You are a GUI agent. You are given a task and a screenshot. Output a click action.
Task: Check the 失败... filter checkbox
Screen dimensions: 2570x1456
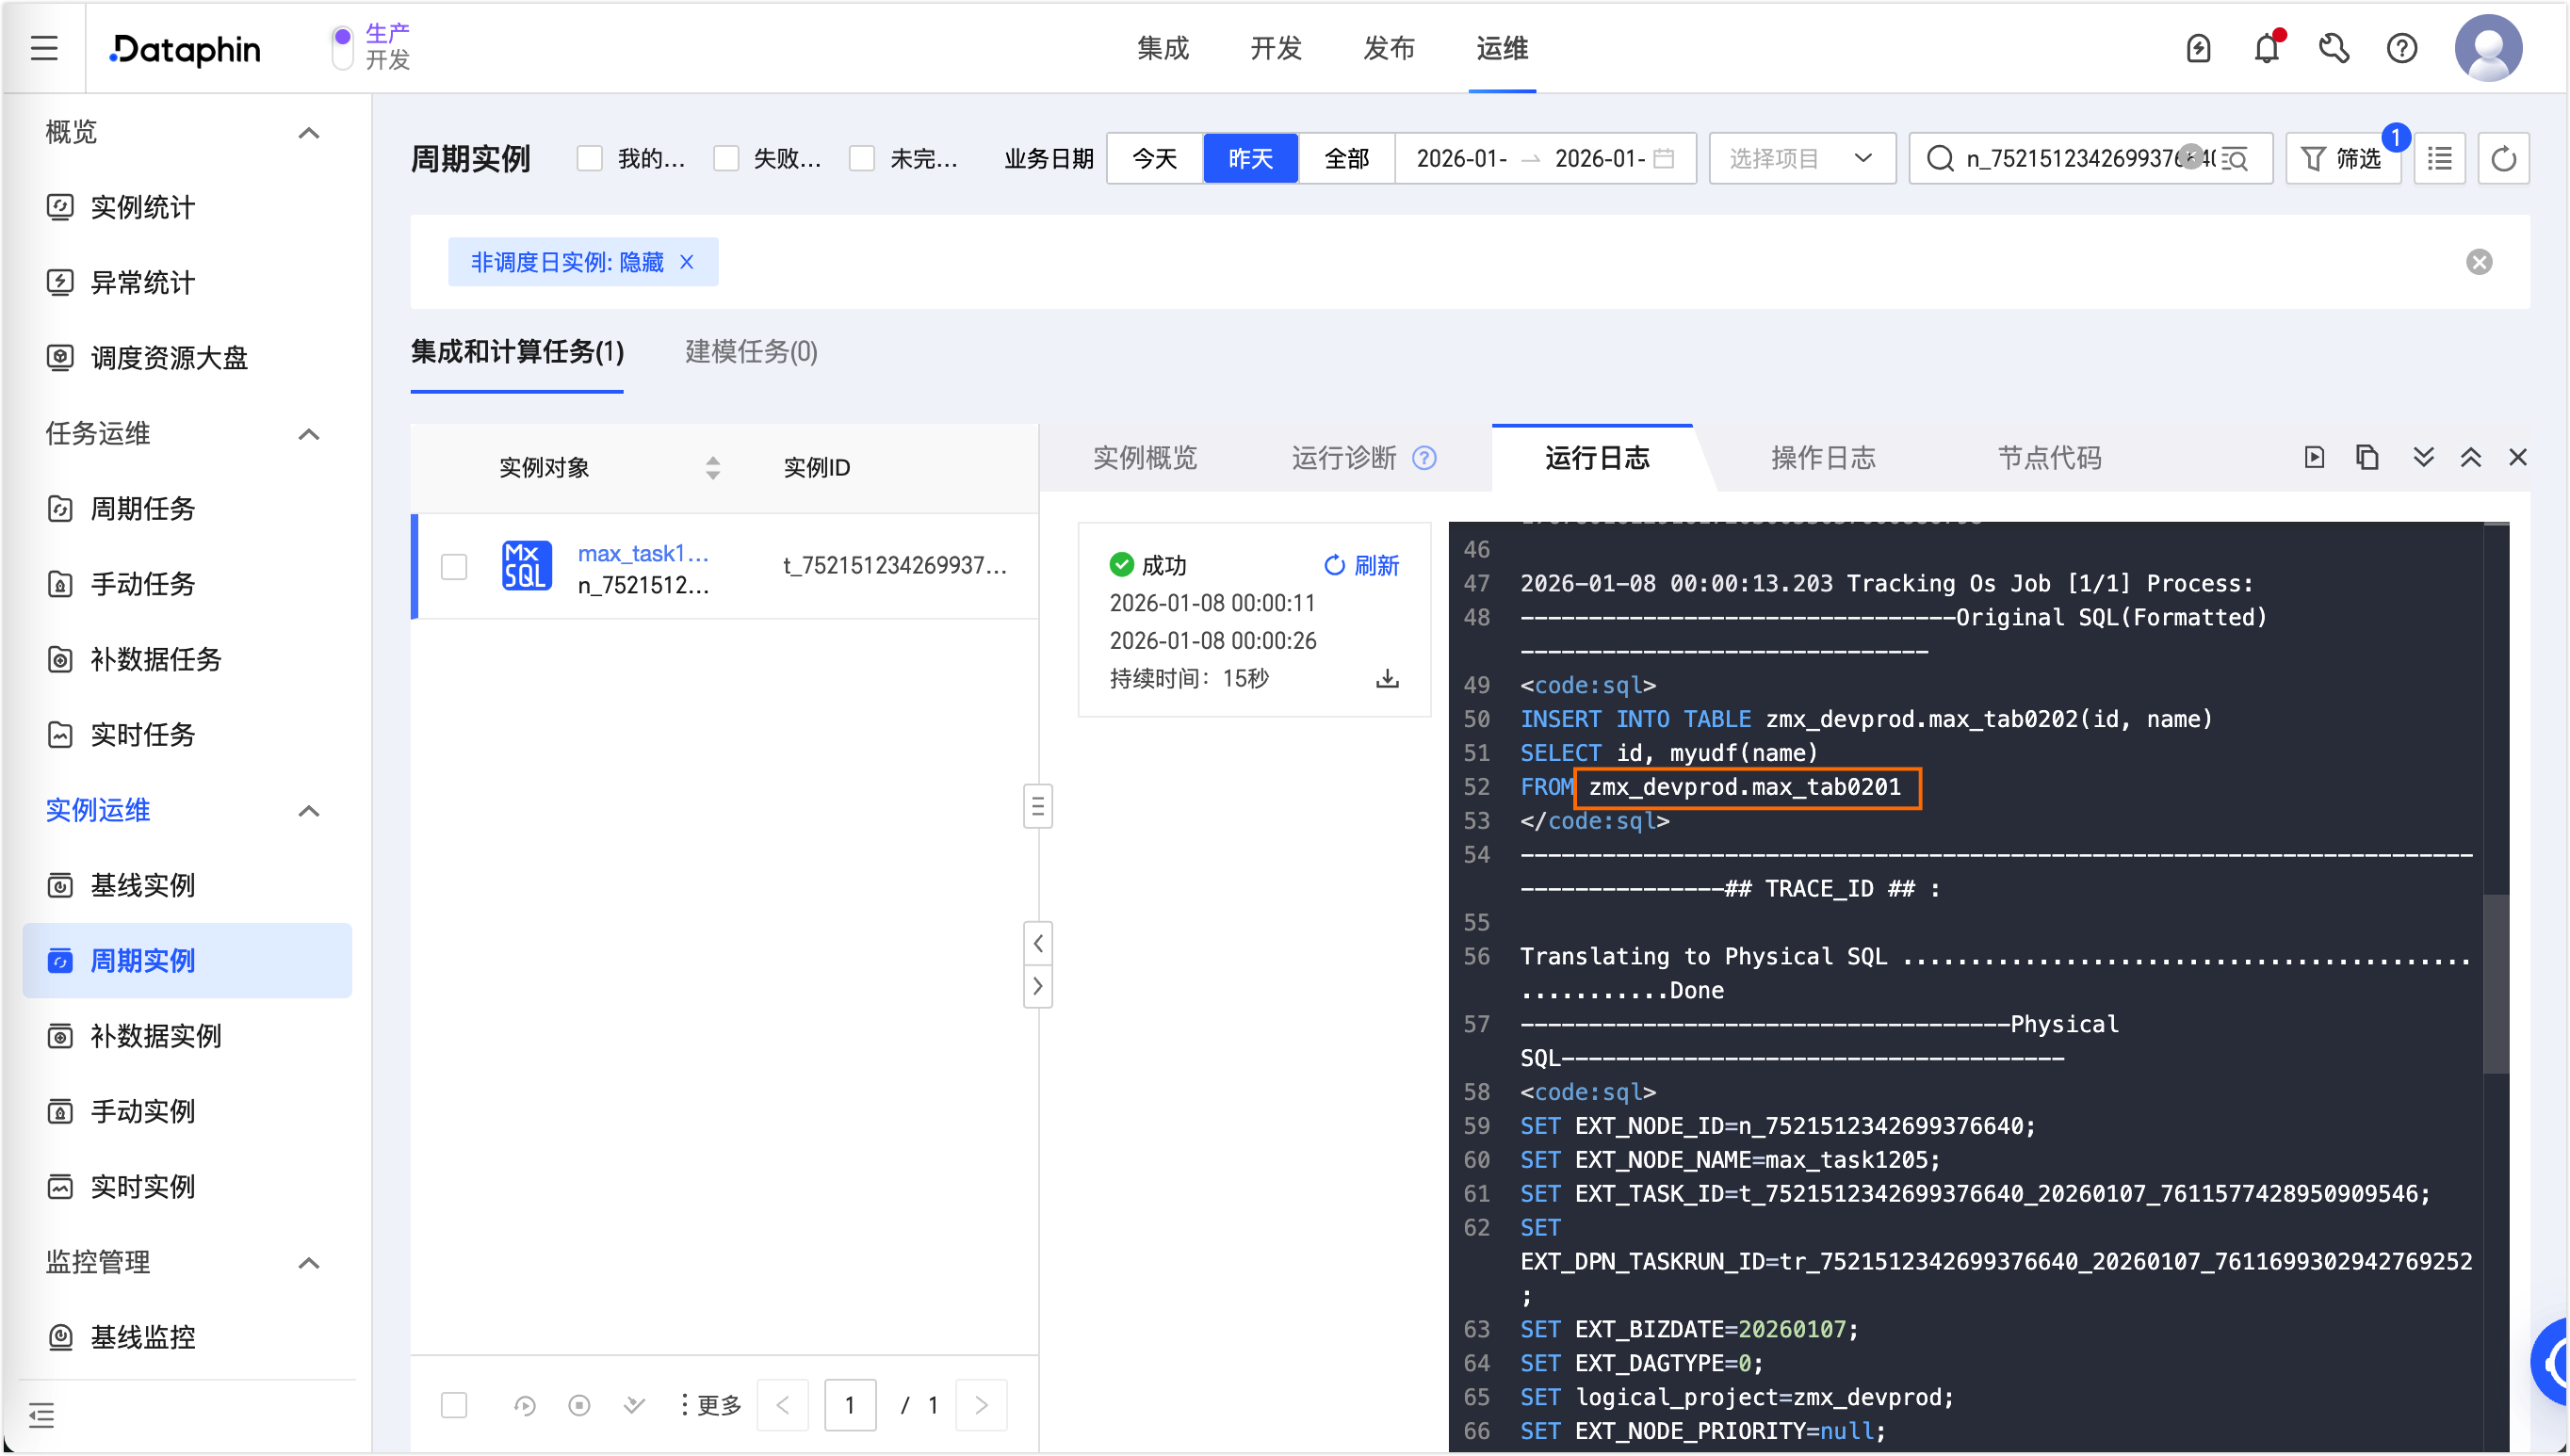point(726,159)
